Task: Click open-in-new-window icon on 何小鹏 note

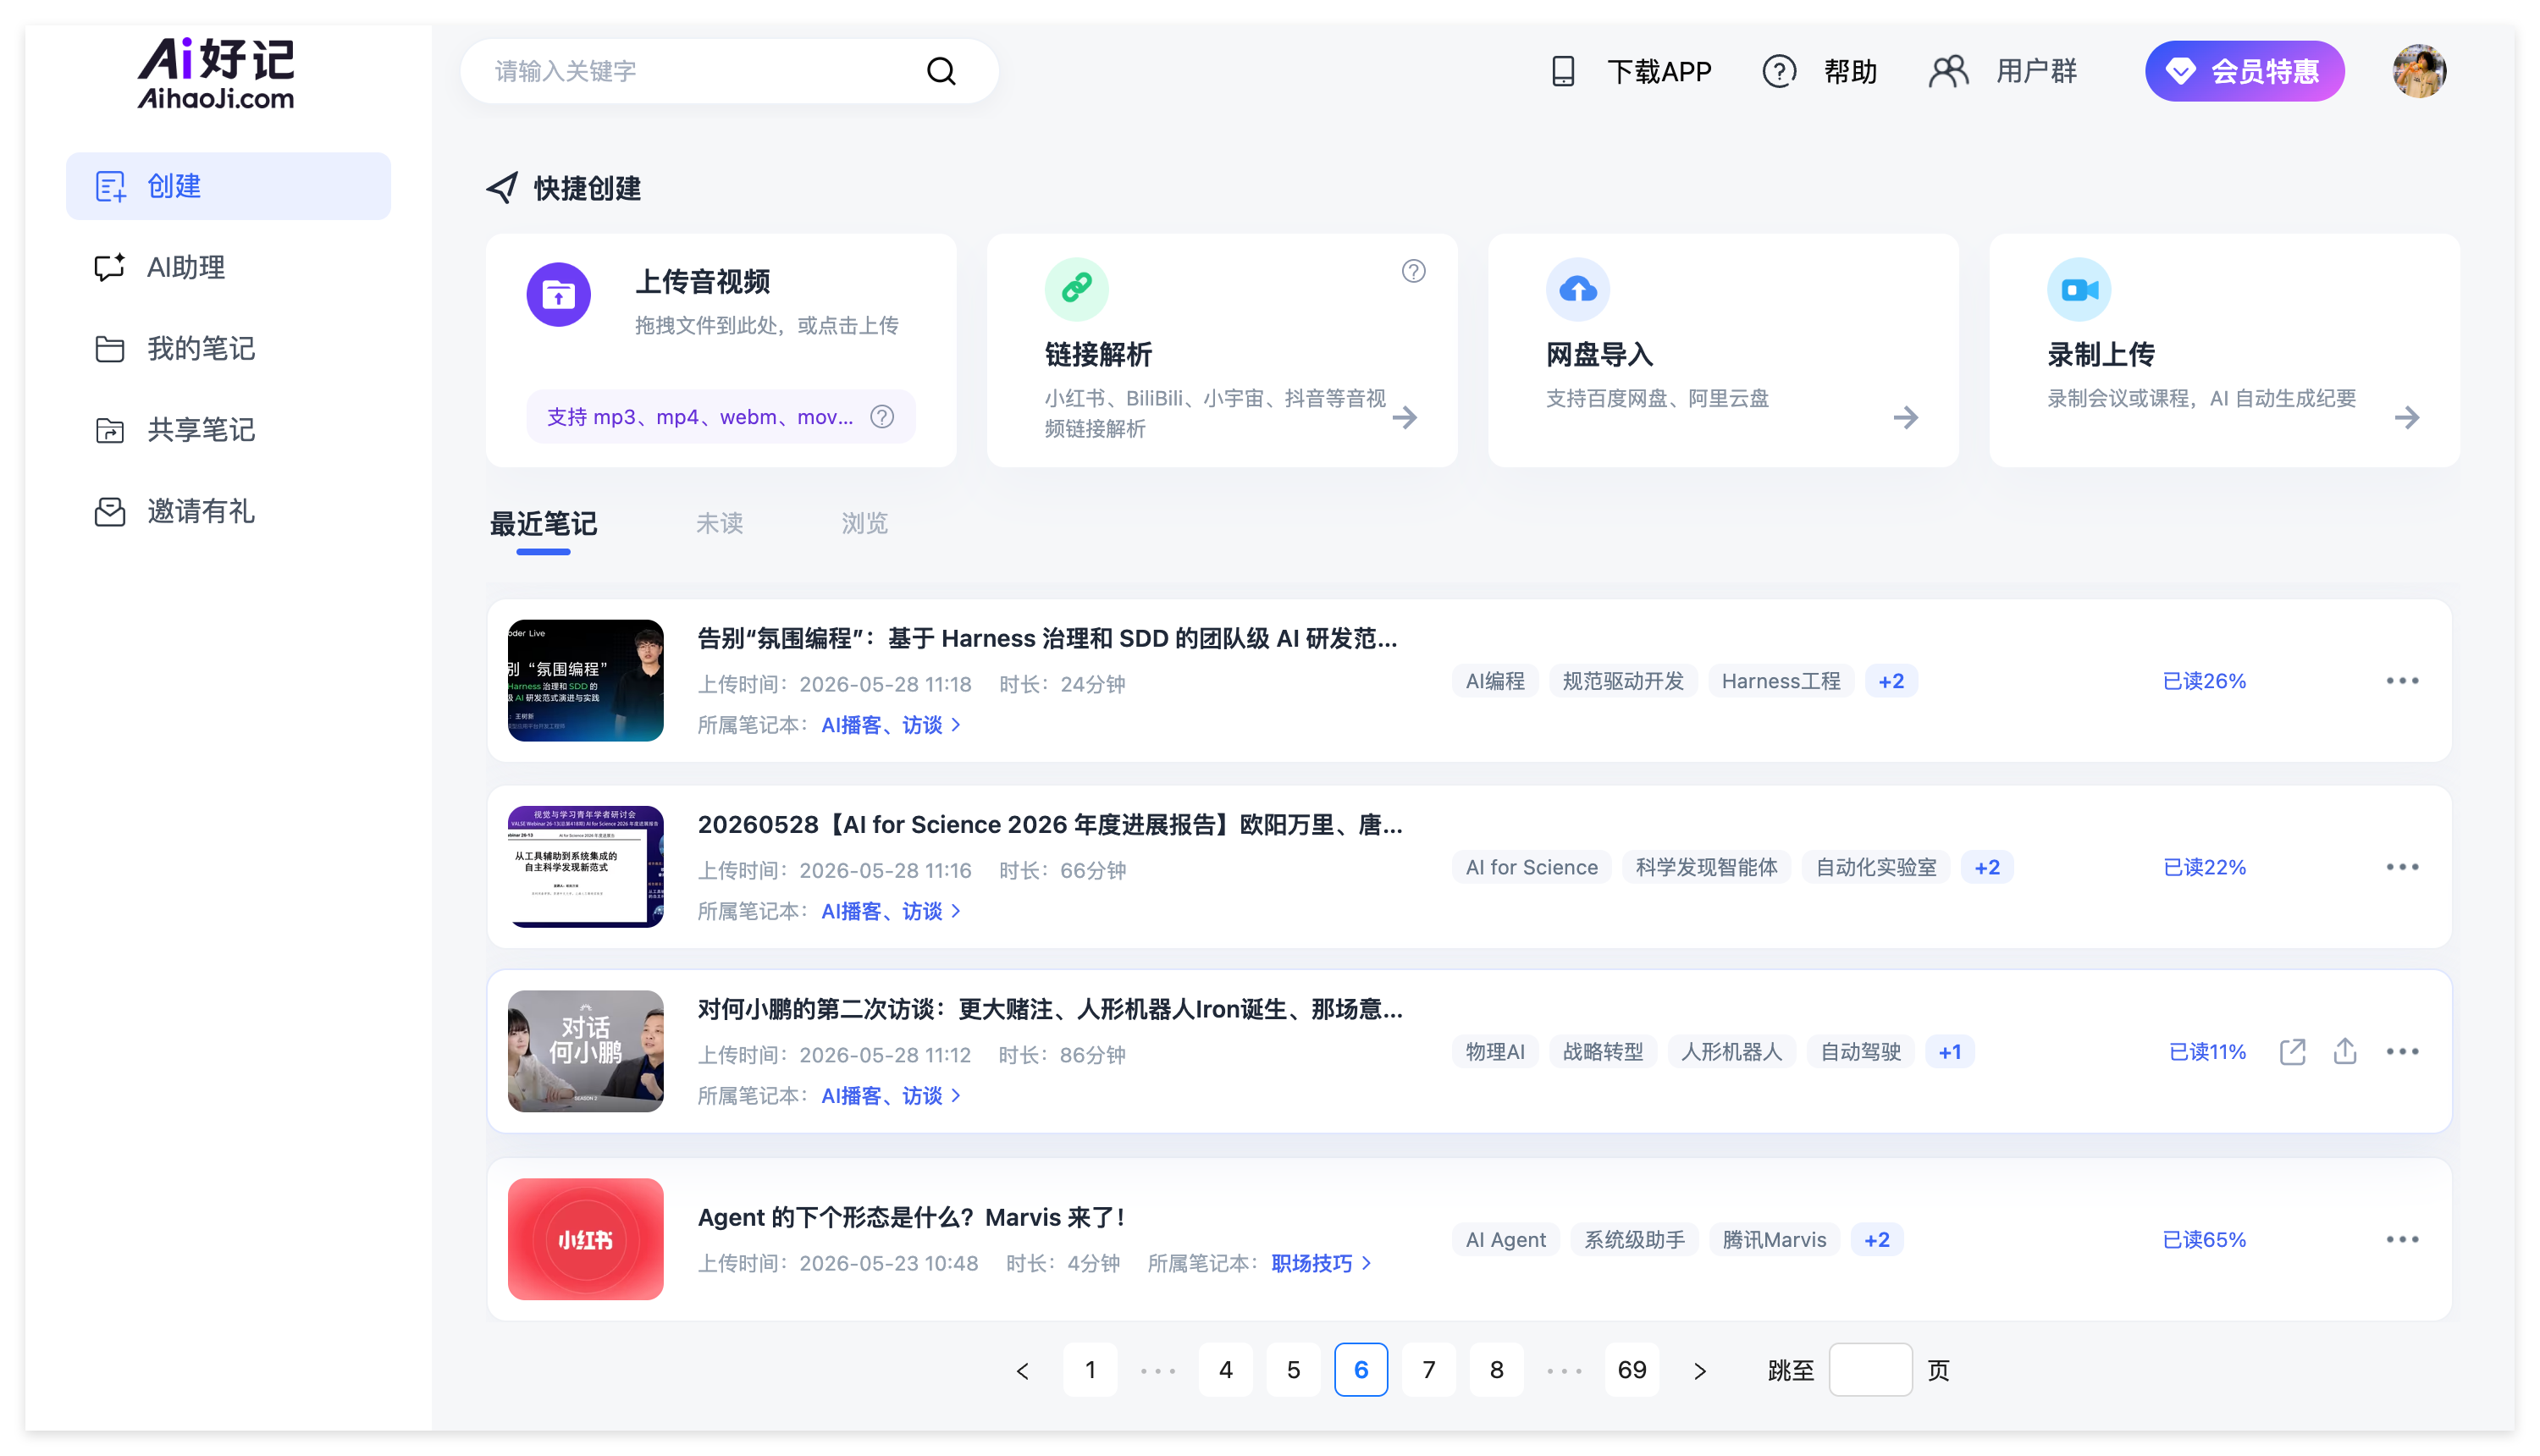Action: (2292, 1052)
